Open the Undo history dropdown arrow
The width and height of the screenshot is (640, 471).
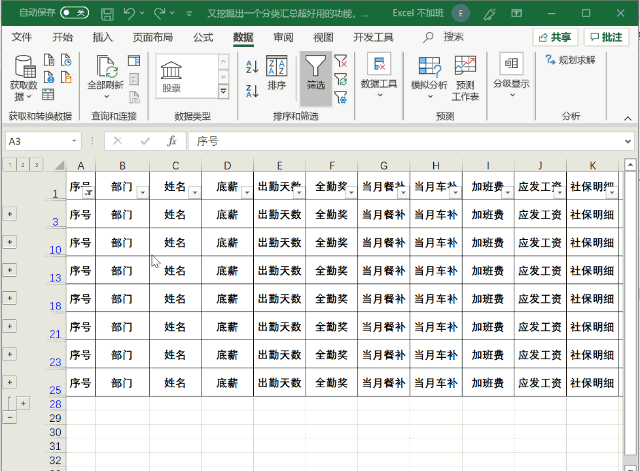(x=142, y=13)
